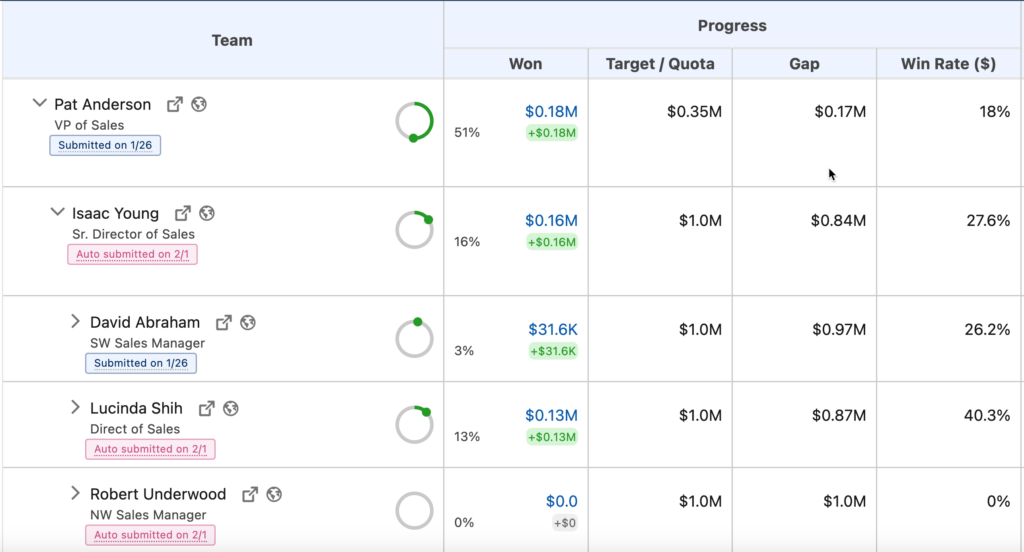Open Isaac Young's external link icon
The height and width of the screenshot is (552, 1024).
[183, 213]
